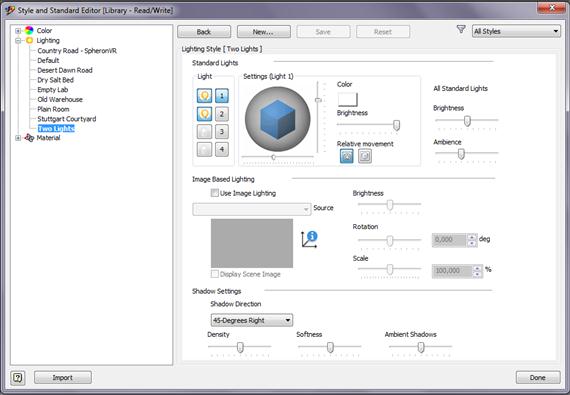
Task: Click the Scale percent value field
Action: [x=452, y=271]
